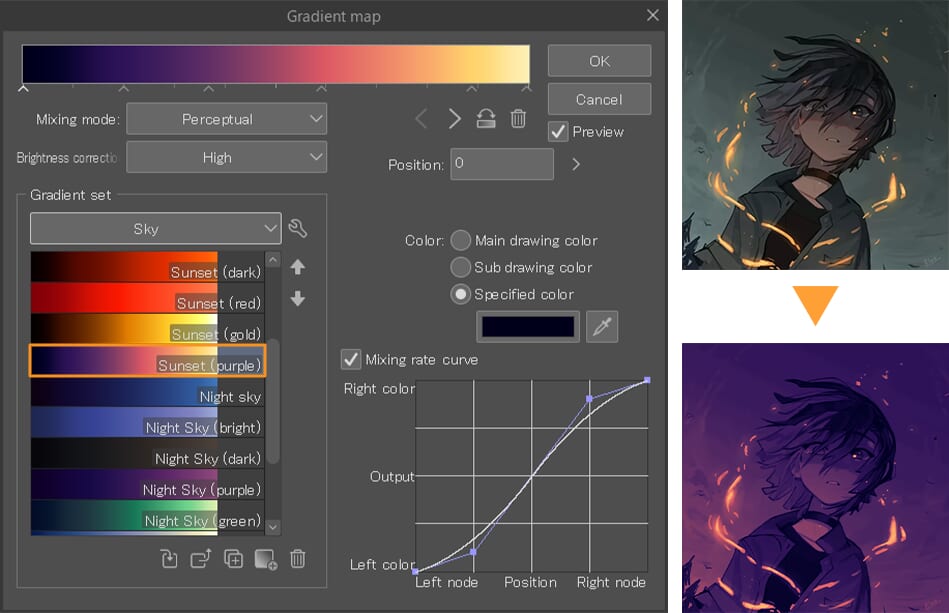Delete the selected node with top trash icon
The width and height of the screenshot is (949, 613).
tap(518, 119)
